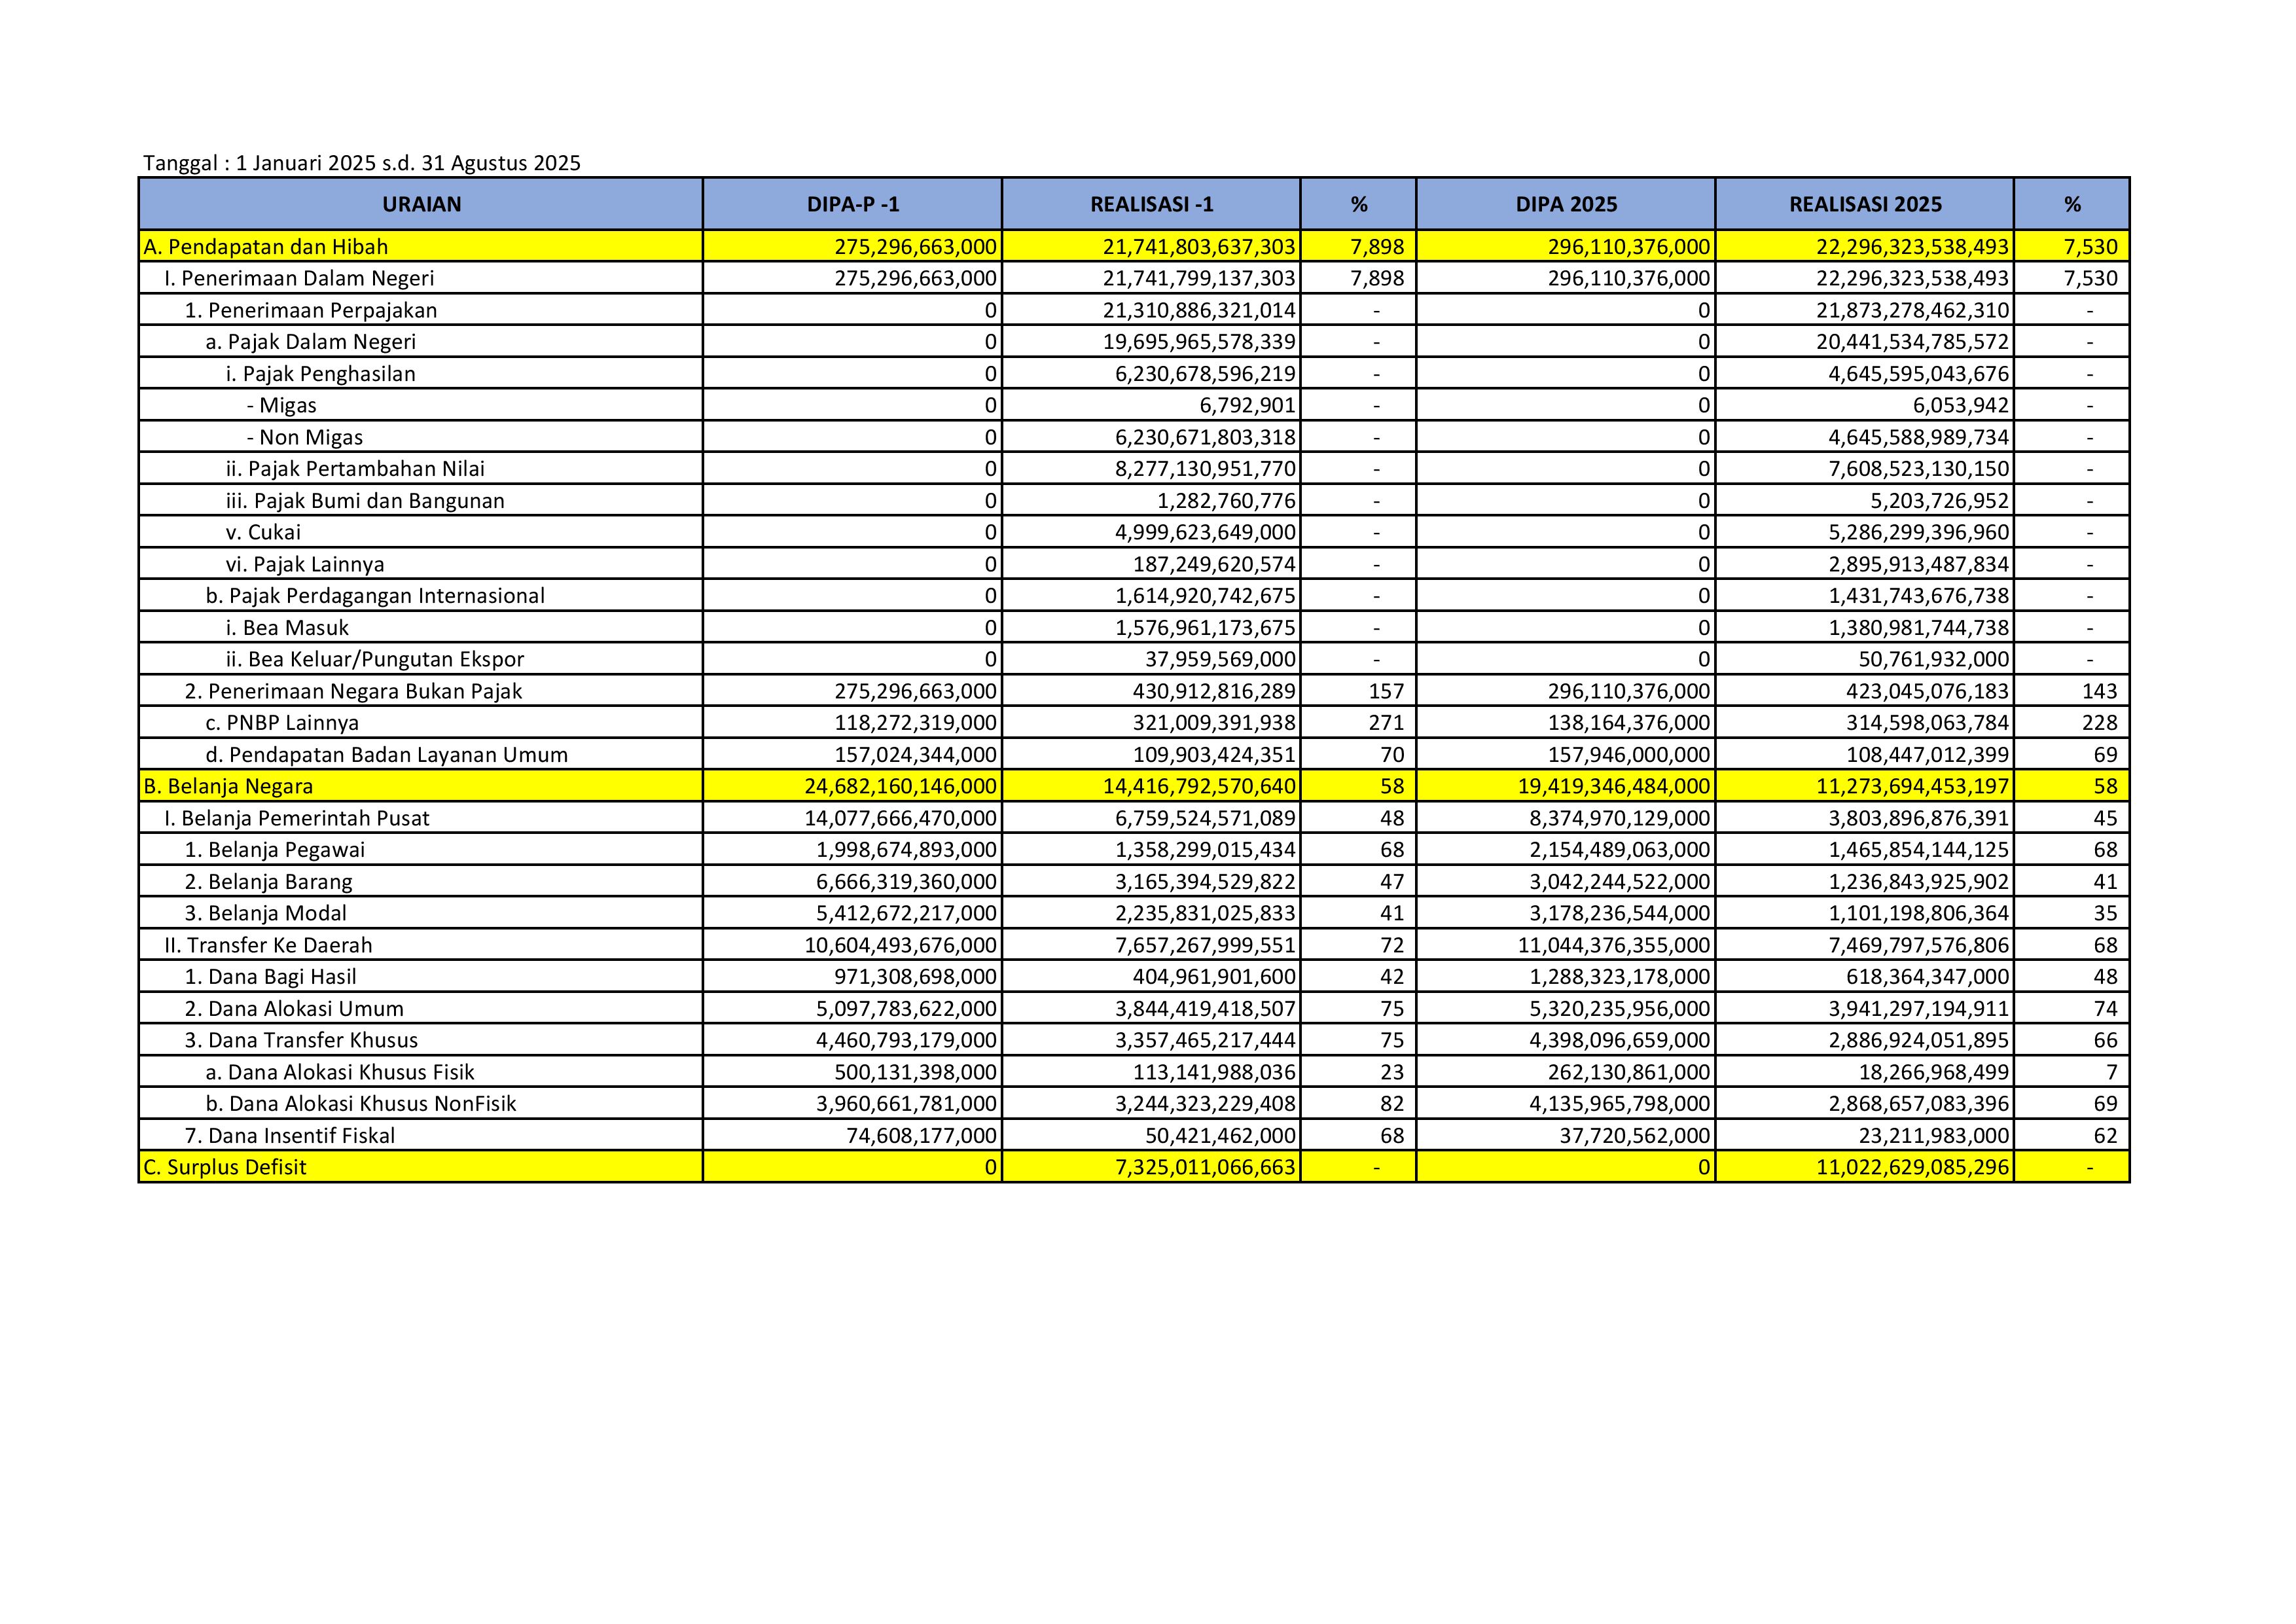Select the C. Surplus Defisit row label
The image size is (2296, 1624).
(225, 1167)
